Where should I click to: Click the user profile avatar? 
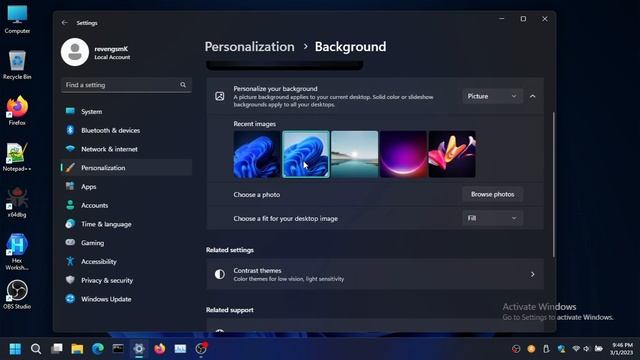[x=75, y=52]
